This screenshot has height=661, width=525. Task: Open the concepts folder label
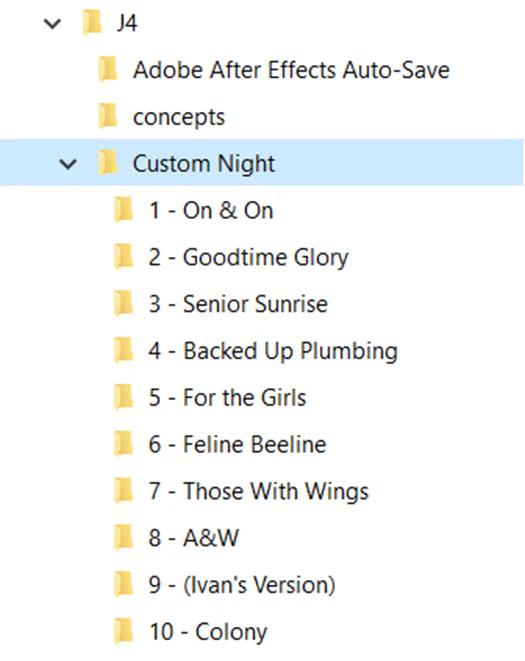[x=179, y=117]
